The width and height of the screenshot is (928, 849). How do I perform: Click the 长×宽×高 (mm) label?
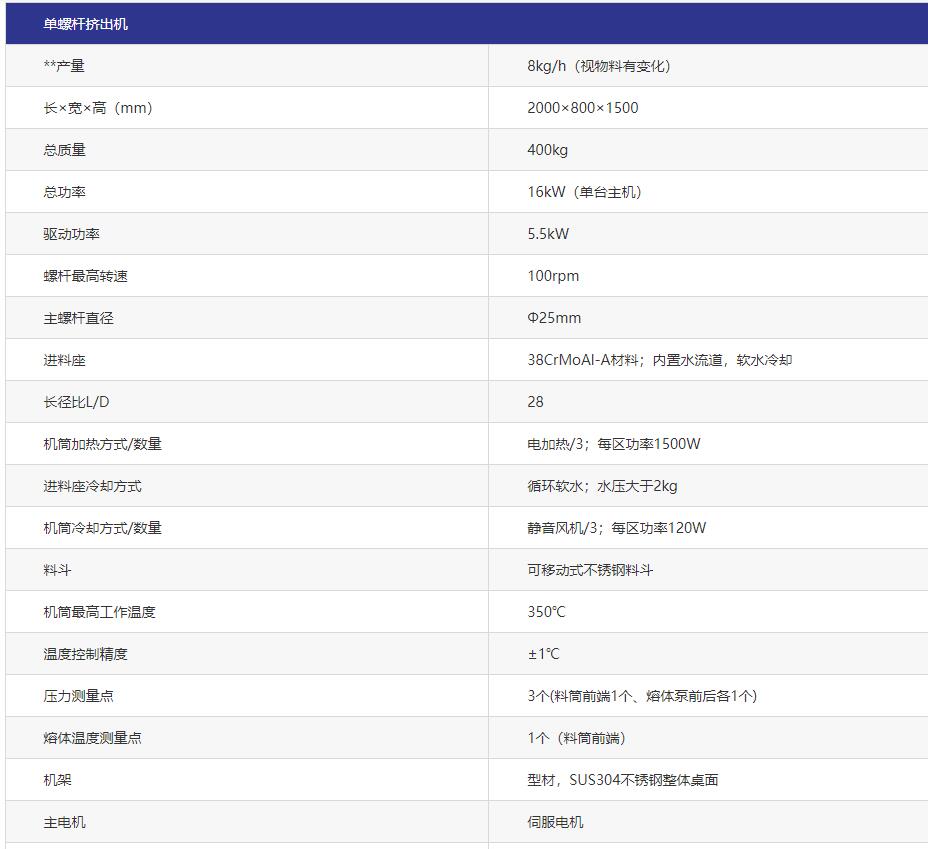click(98, 108)
